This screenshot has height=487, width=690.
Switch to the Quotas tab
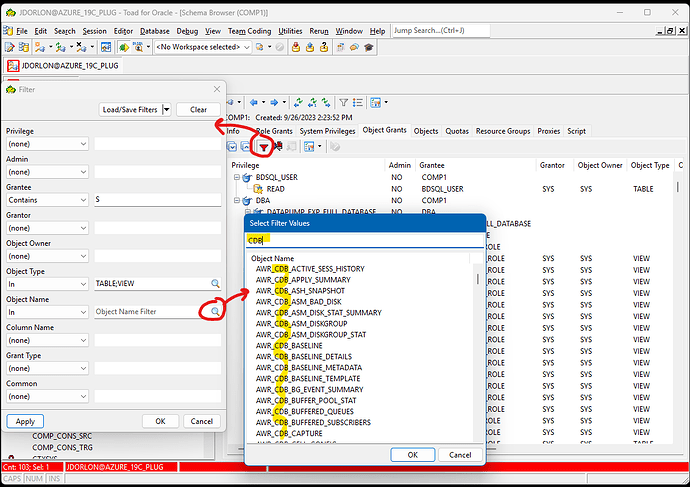tap(456, 131)
